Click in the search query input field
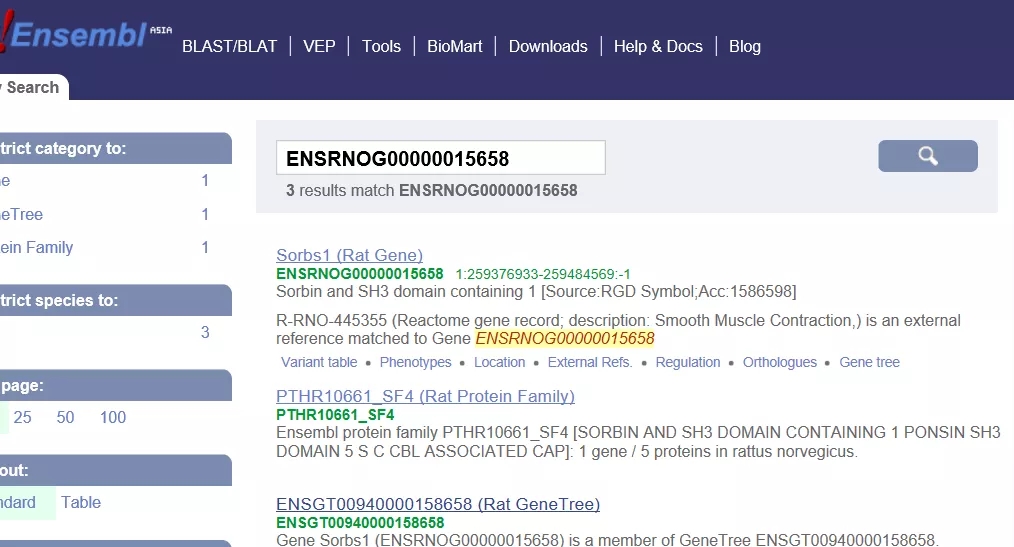Viewport: 1014px width, 547px height. tap(440, 158)
